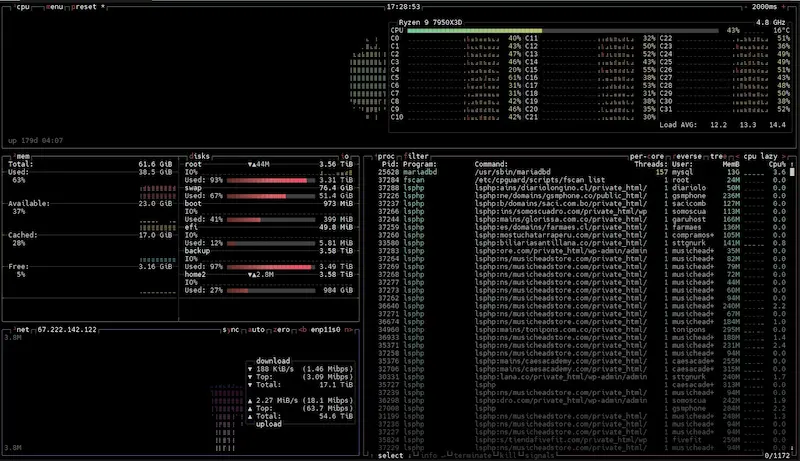
Task: Switch to previous network interface with <b
Action: click(x=303, y=329)
